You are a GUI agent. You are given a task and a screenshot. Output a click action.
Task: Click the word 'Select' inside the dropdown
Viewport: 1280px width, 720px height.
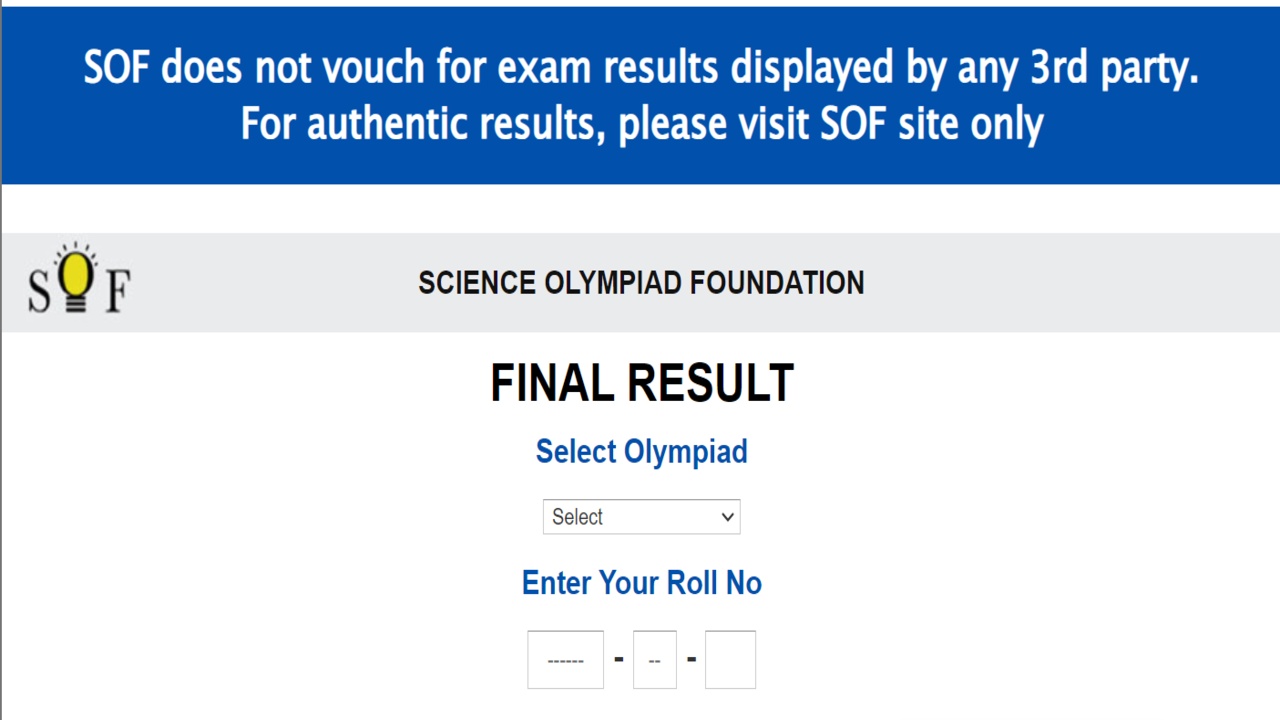pyautogui.click(x=577, y=517)
